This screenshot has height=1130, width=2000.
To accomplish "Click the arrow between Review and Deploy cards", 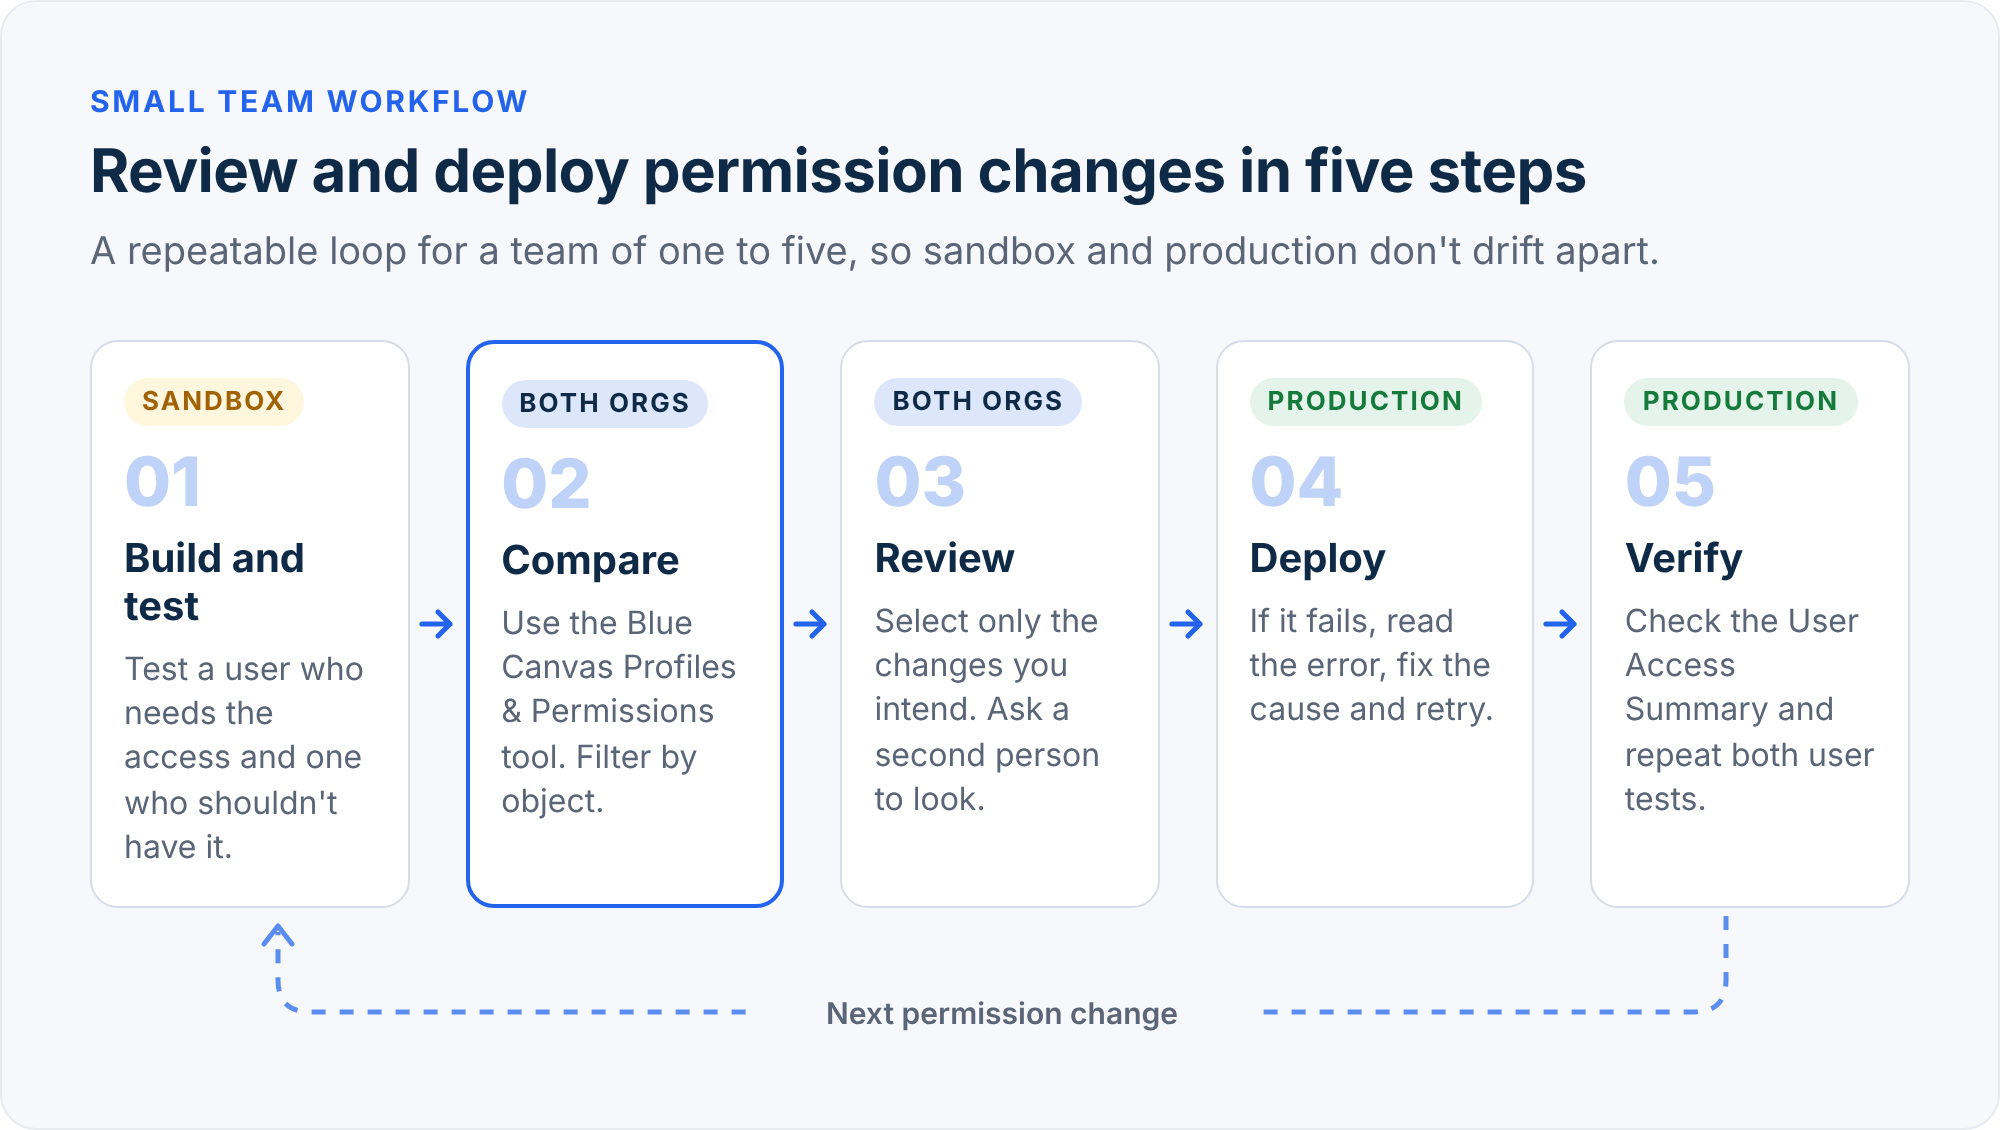I will point(1187,625).
